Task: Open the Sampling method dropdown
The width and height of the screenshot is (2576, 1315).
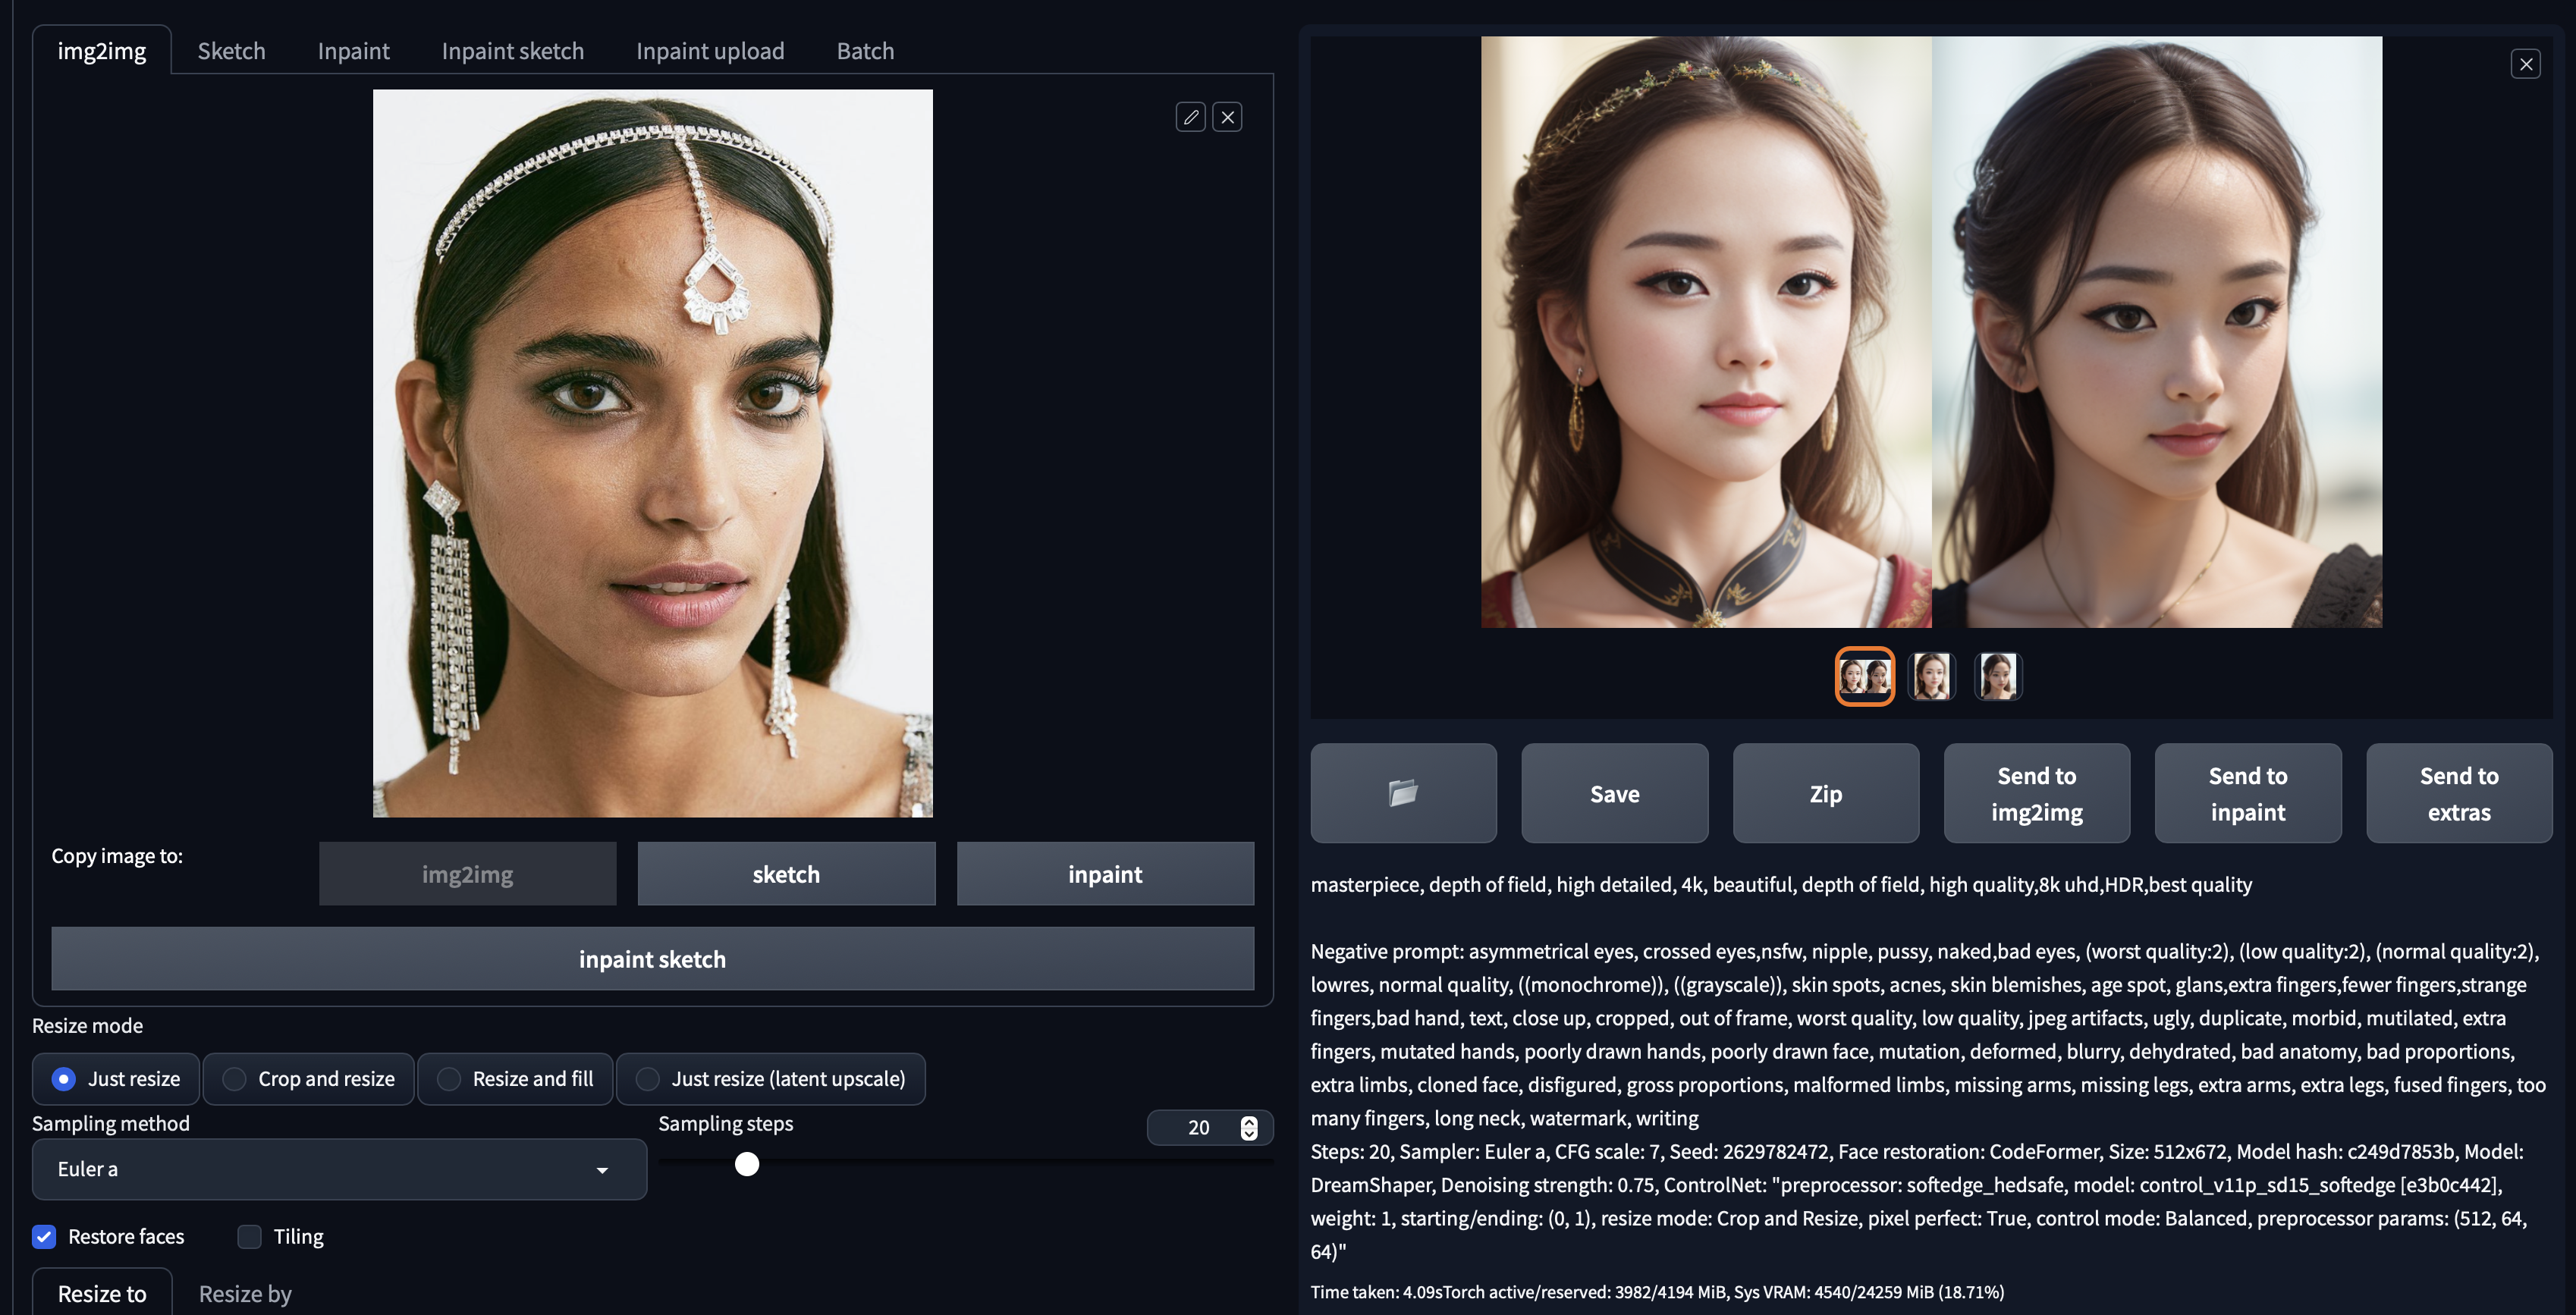Action: [x=339, y=1169]
